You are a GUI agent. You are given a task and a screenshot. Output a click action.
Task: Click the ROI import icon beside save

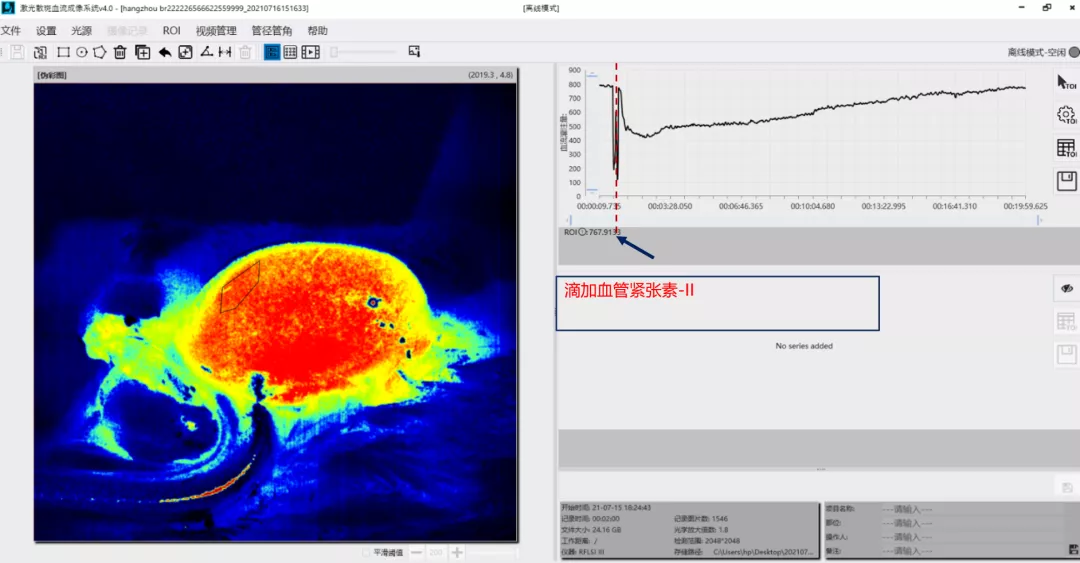(40, 52)
